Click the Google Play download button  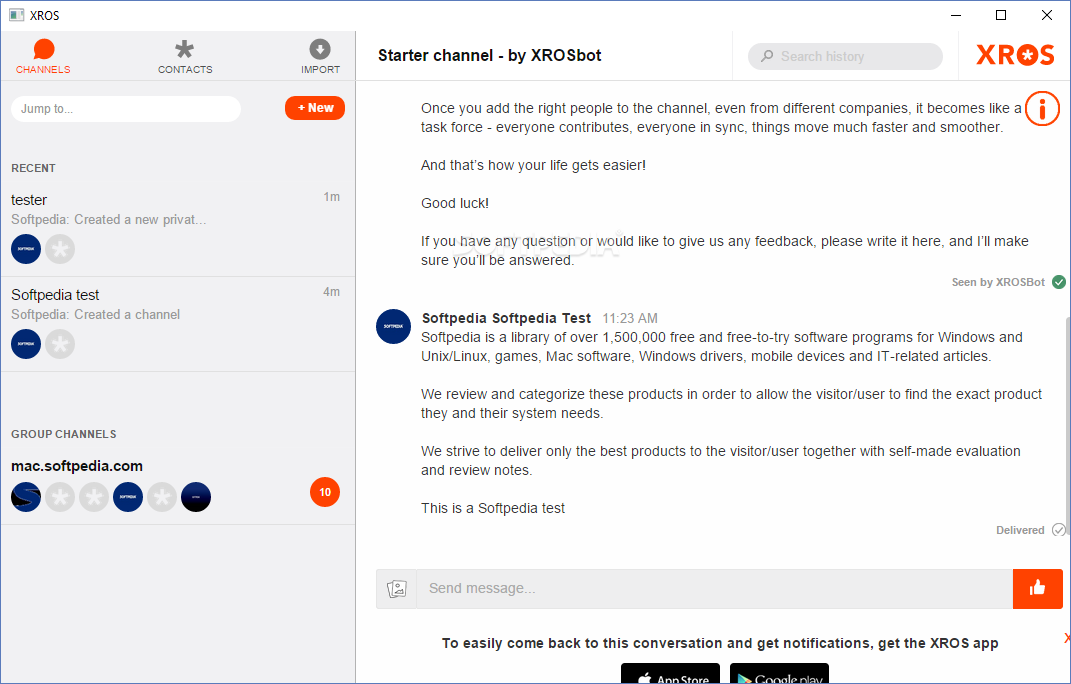(779, 674)
